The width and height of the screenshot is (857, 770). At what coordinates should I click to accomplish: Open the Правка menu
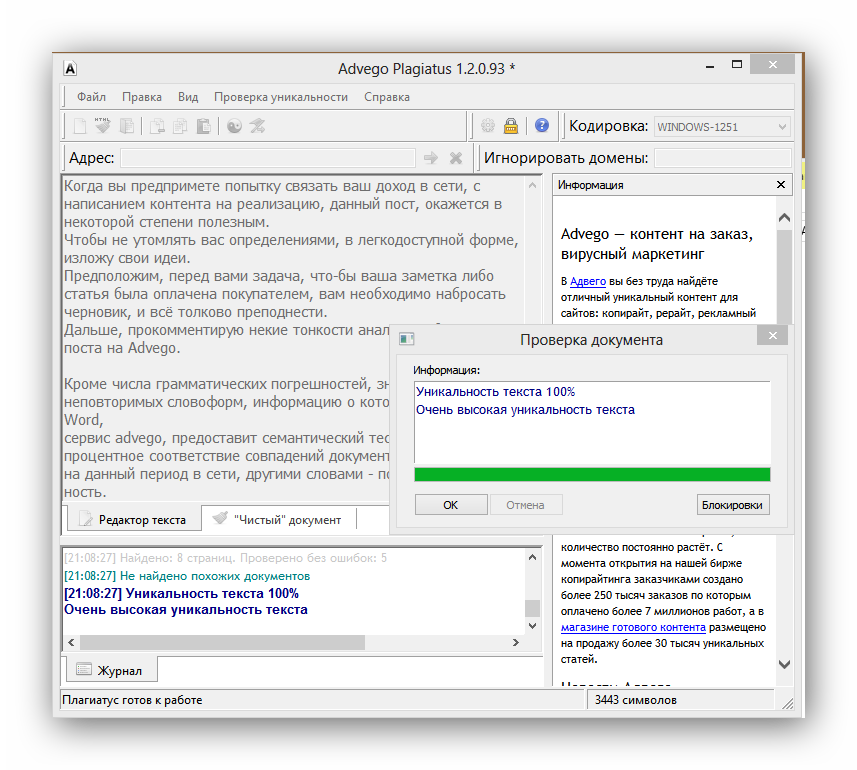[142, 97]
